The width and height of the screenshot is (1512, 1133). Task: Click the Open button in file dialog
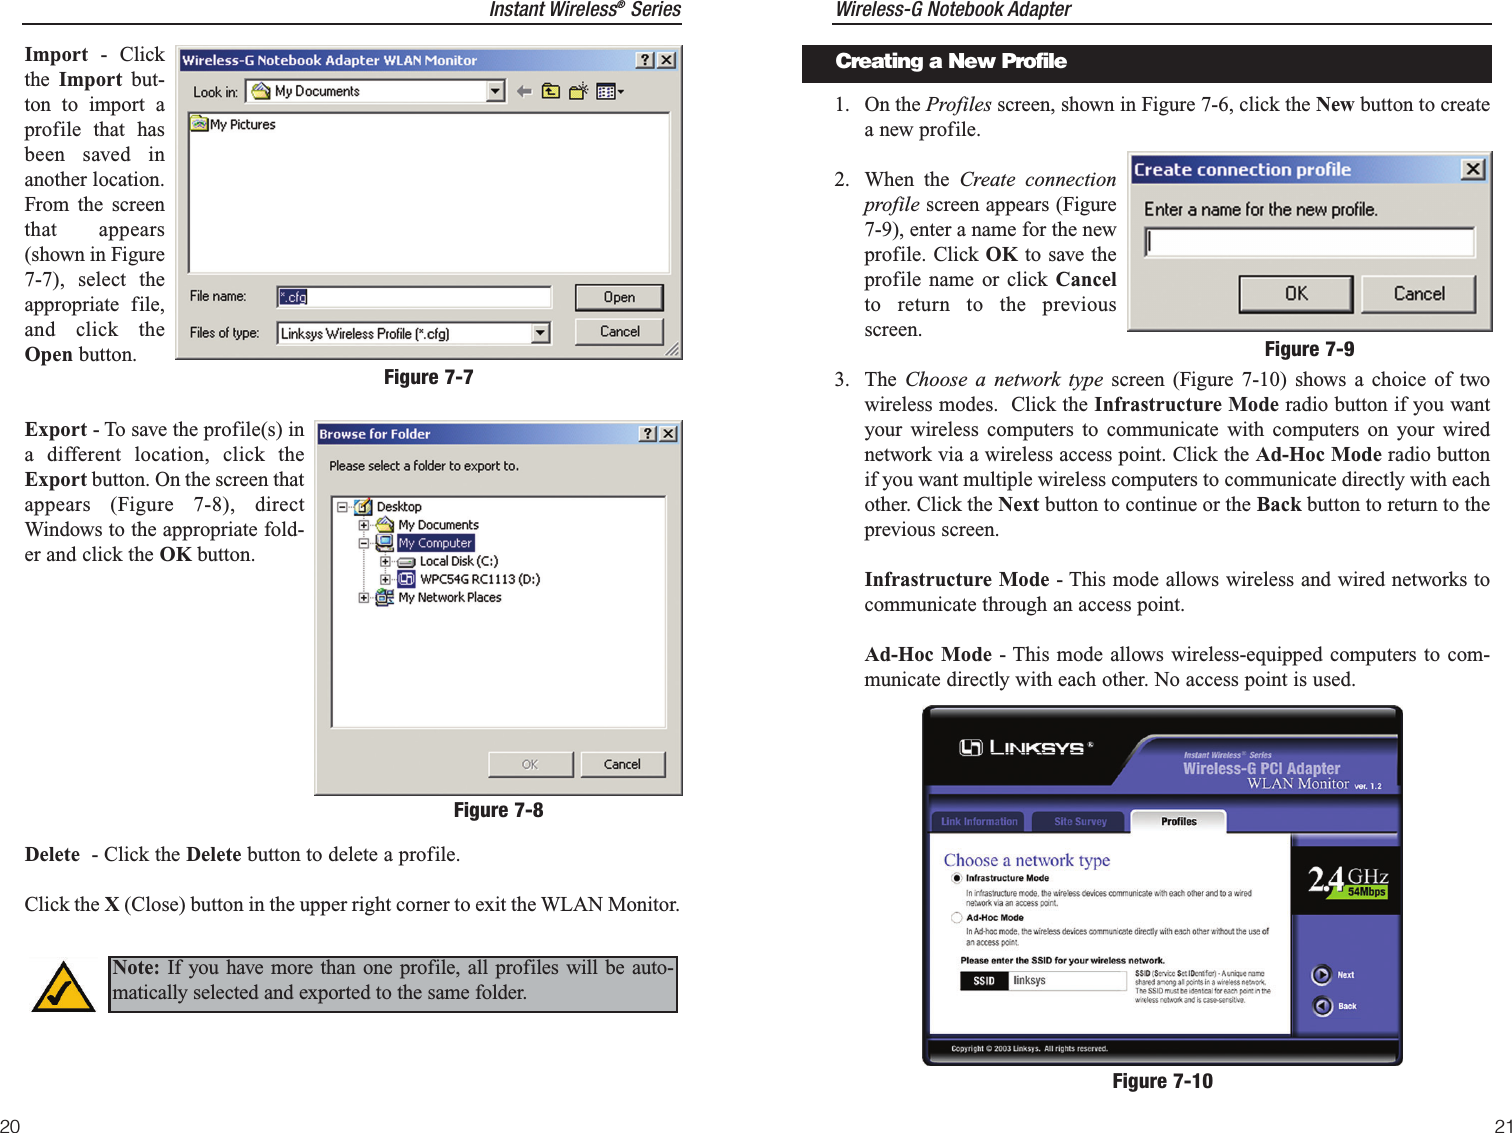[619, 297]
